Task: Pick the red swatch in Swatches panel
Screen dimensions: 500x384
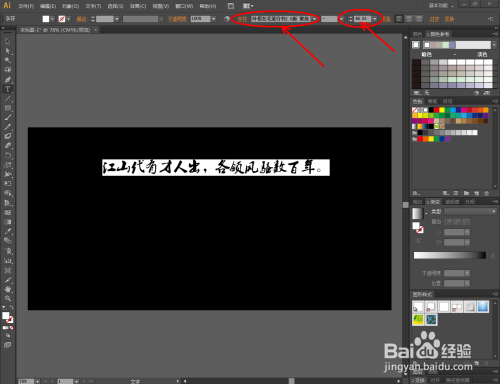Action: point(436,110)
